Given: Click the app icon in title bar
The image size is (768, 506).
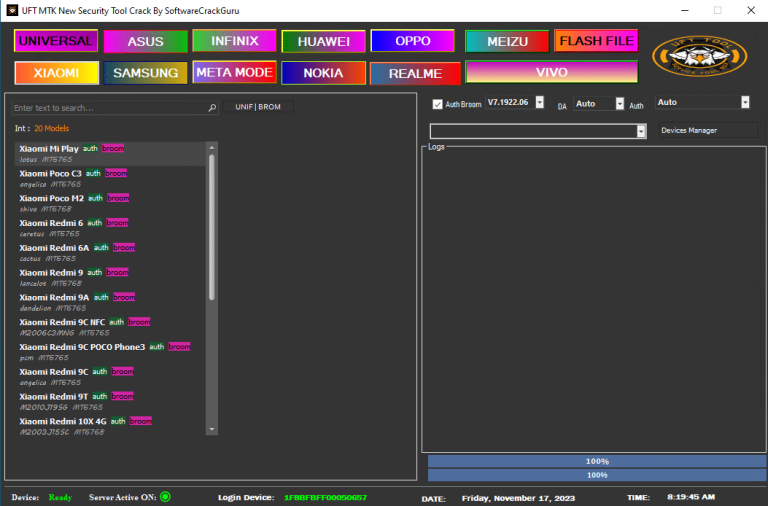Looking at the screenshot, I should [12, 10].
